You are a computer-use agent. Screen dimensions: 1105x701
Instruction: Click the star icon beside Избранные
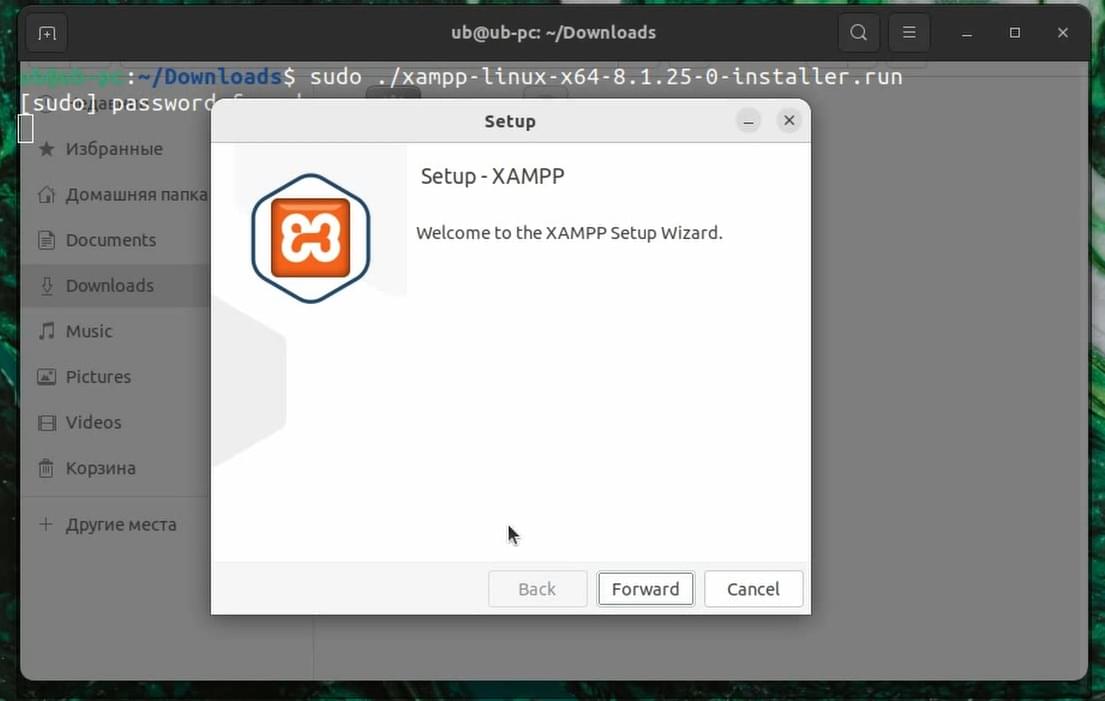coord(47,149)
